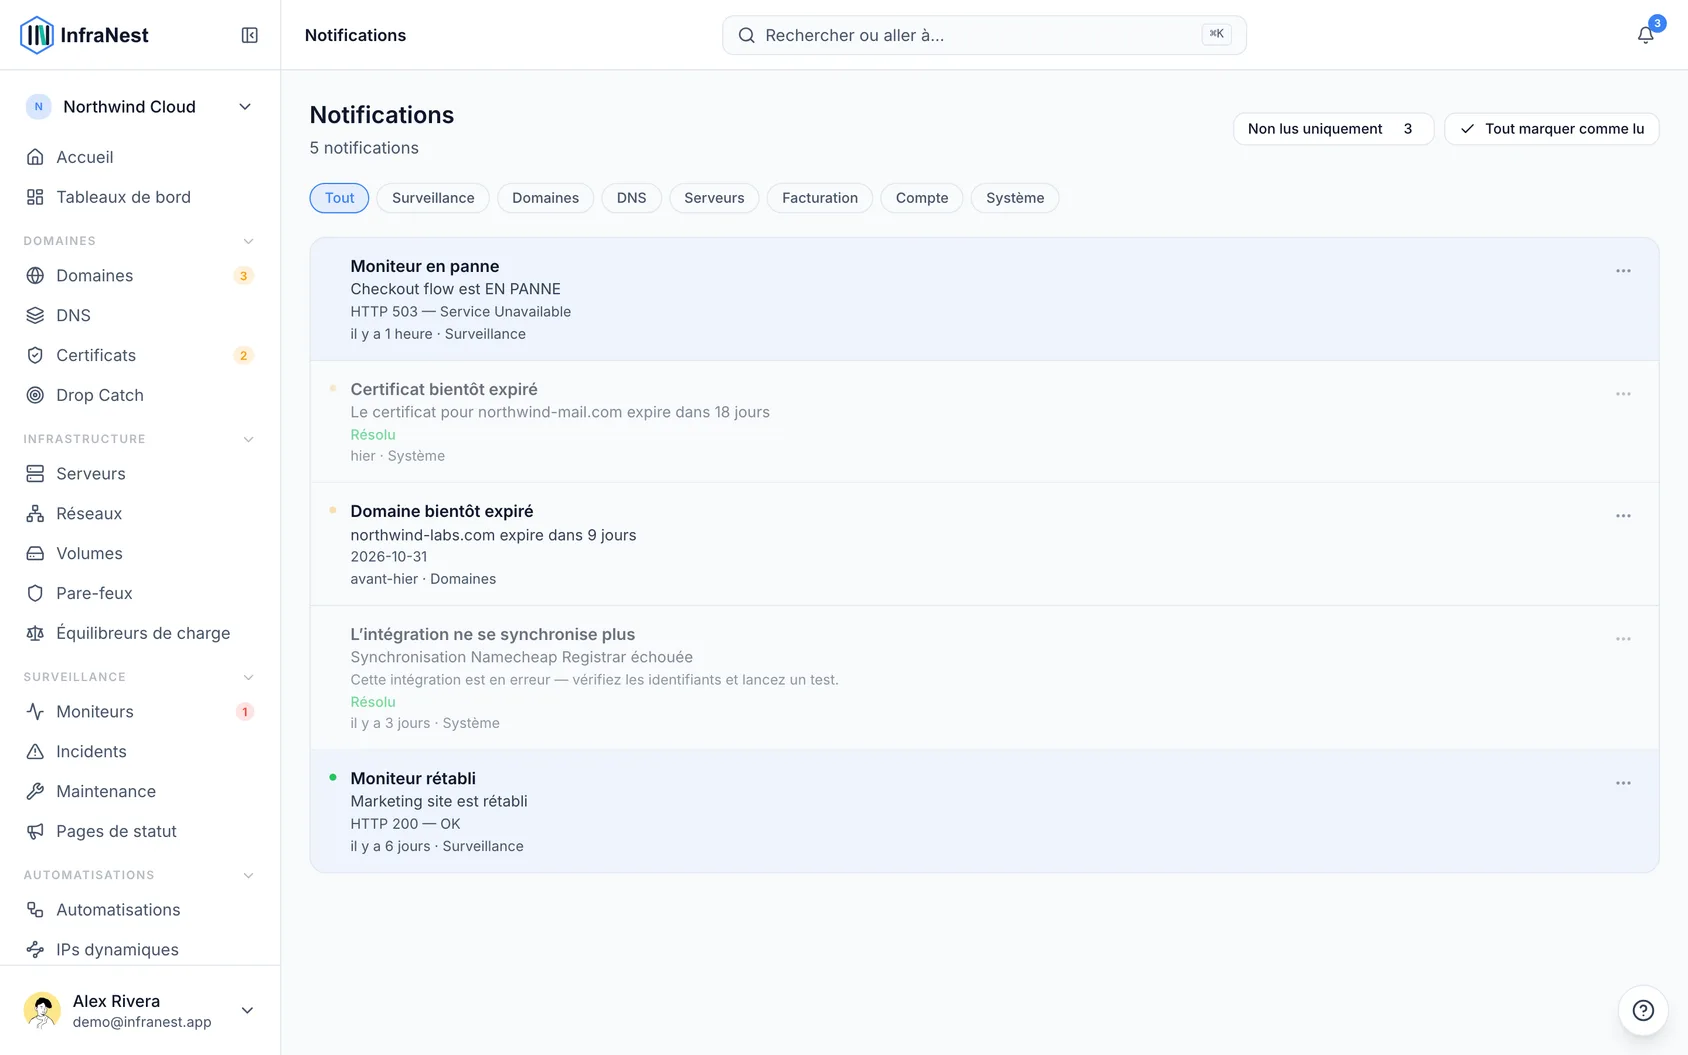The height and width of the screenshot is (1055, 1688).
Task: Click the Moniteurs badge showing 1
Action: (244, 712)
